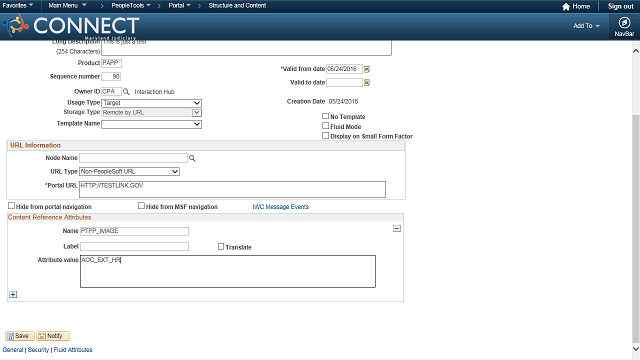Click the attribute Name field
Image resolution: width=640 pixels, height=360 pixels.
[x=134, y=231]
